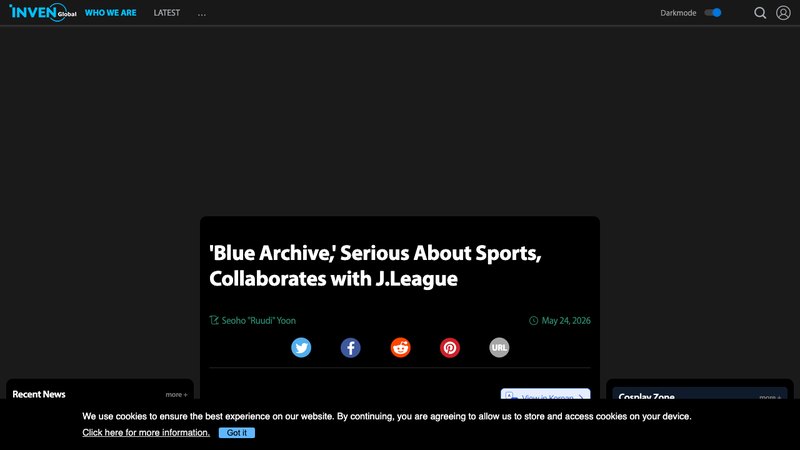Go to the LATEST section
Viewport: 800px width, 450px height.
[167, 13]
